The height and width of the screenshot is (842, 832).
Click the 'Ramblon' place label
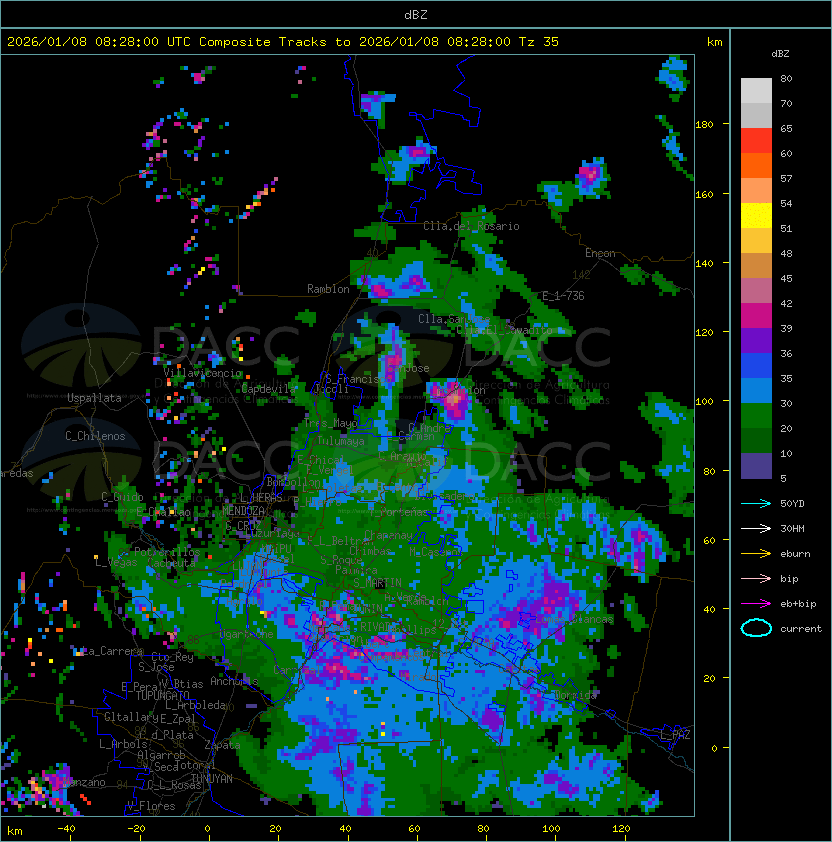click(328, 289)
